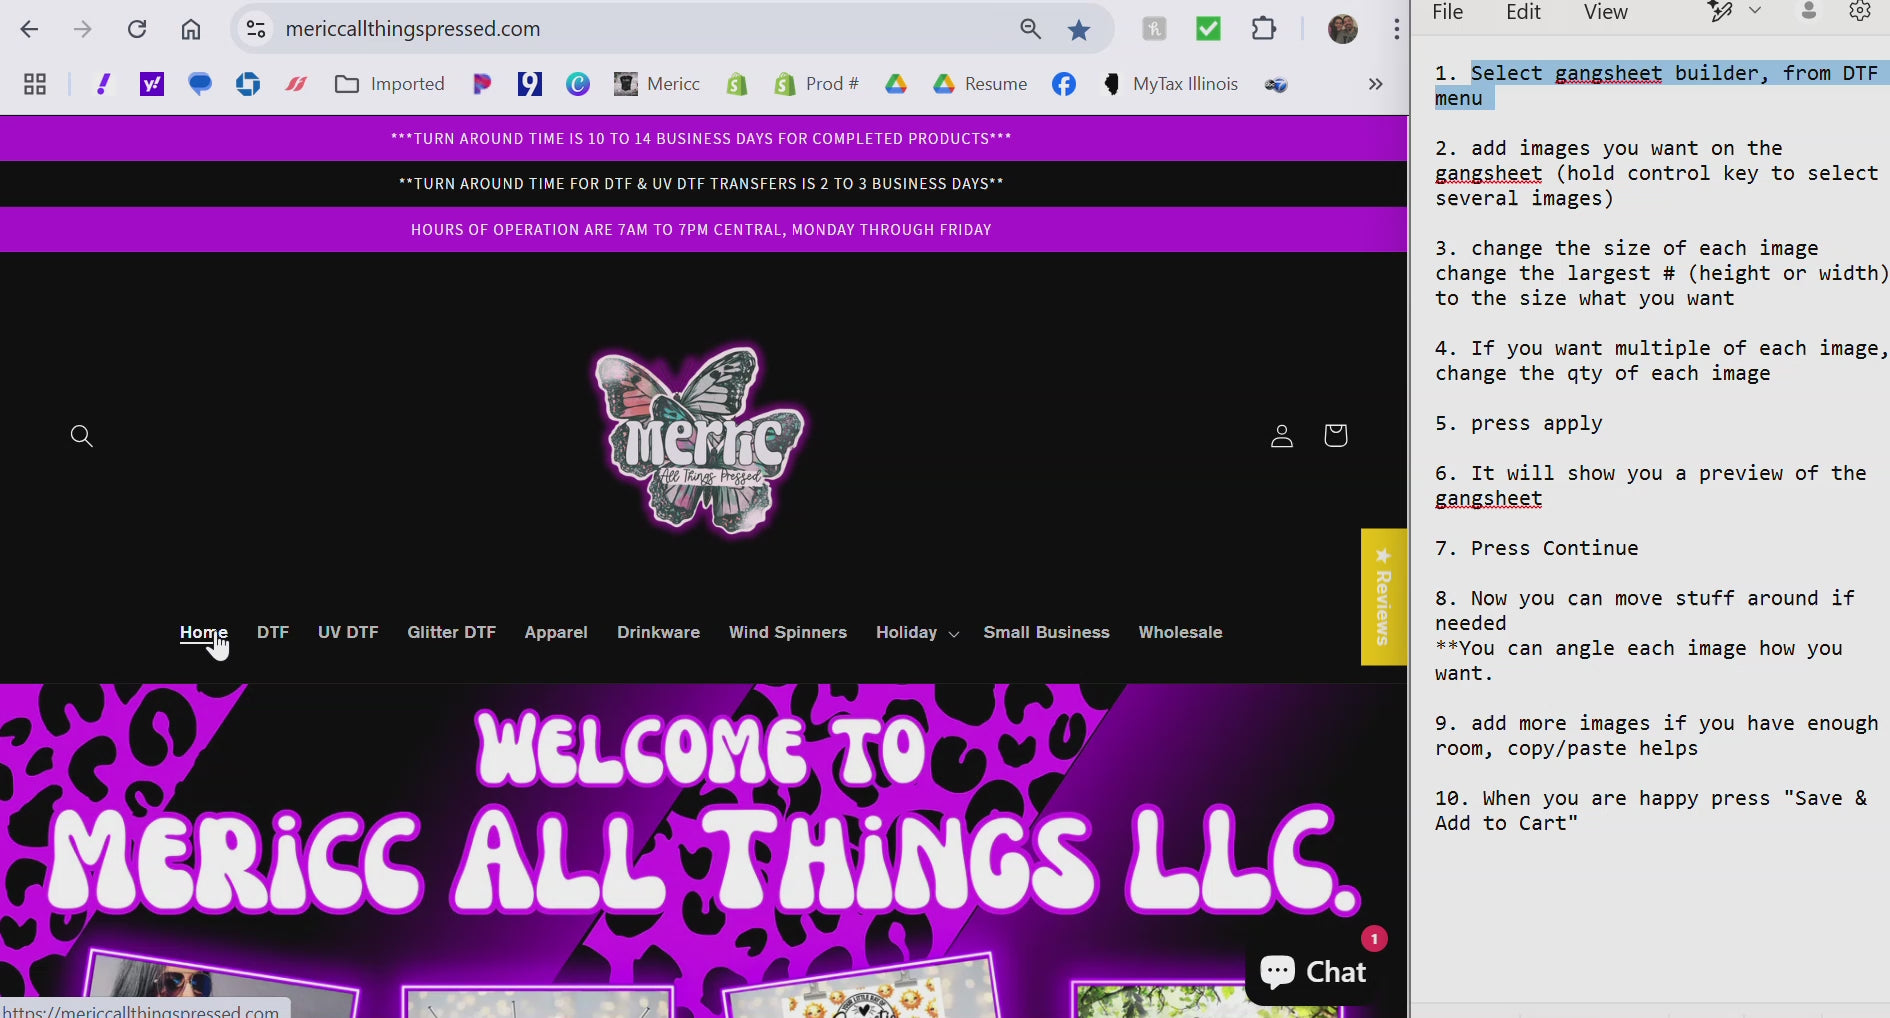Click the browser reload button

click(x=137, y=29)
